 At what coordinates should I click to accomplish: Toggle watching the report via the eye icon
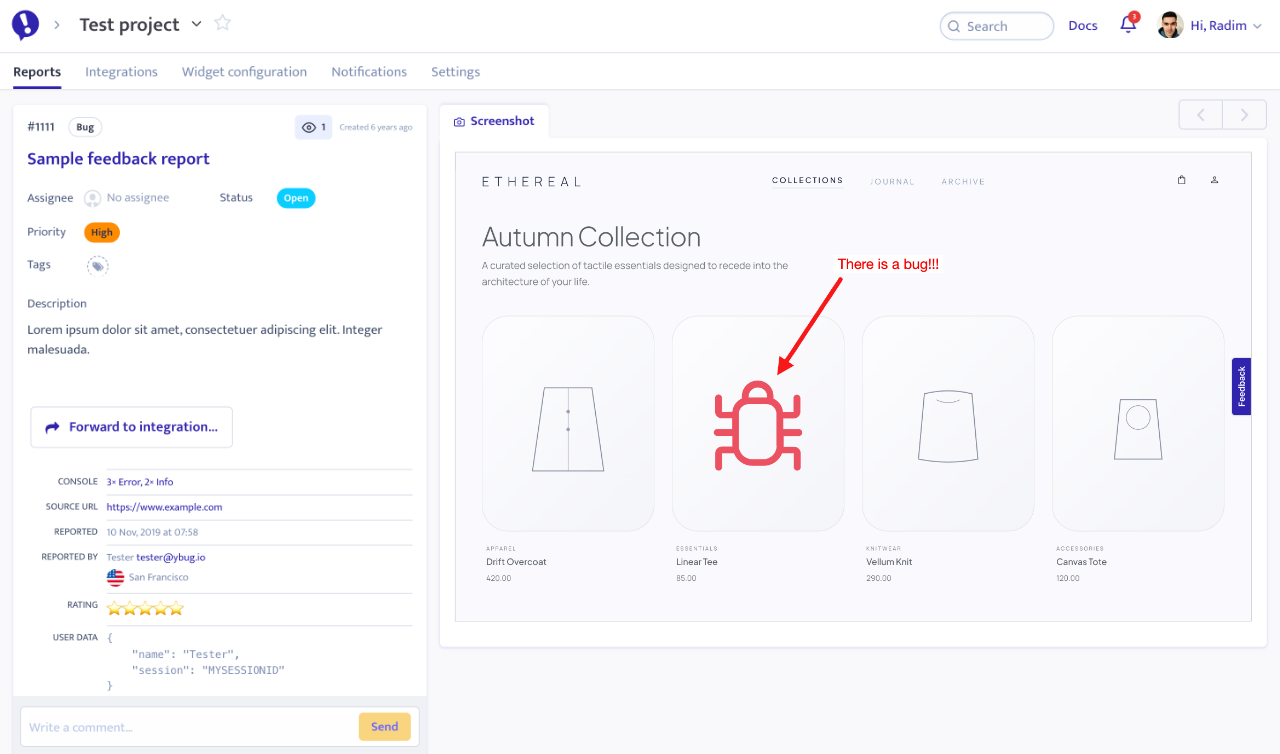308,127
